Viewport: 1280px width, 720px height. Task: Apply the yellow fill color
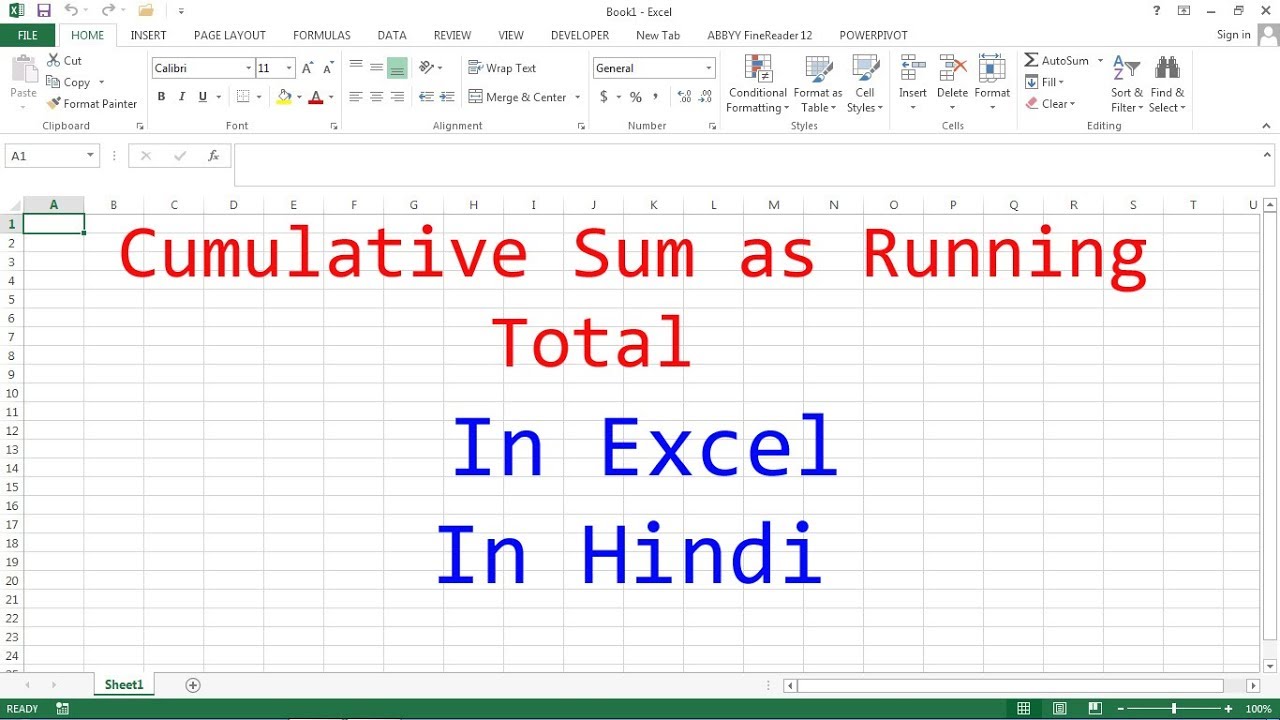click(284, 97)
